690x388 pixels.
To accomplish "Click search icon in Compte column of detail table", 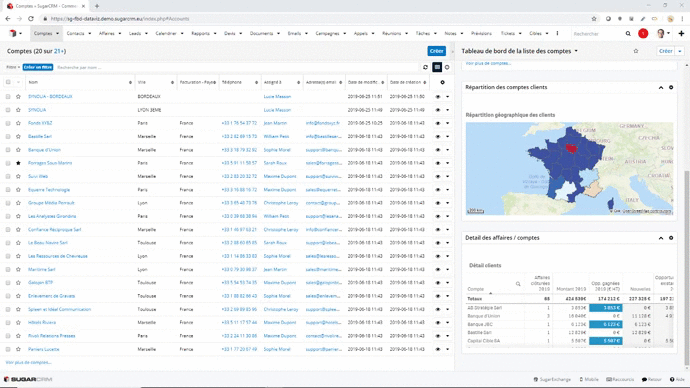I will tap(518, 284).
